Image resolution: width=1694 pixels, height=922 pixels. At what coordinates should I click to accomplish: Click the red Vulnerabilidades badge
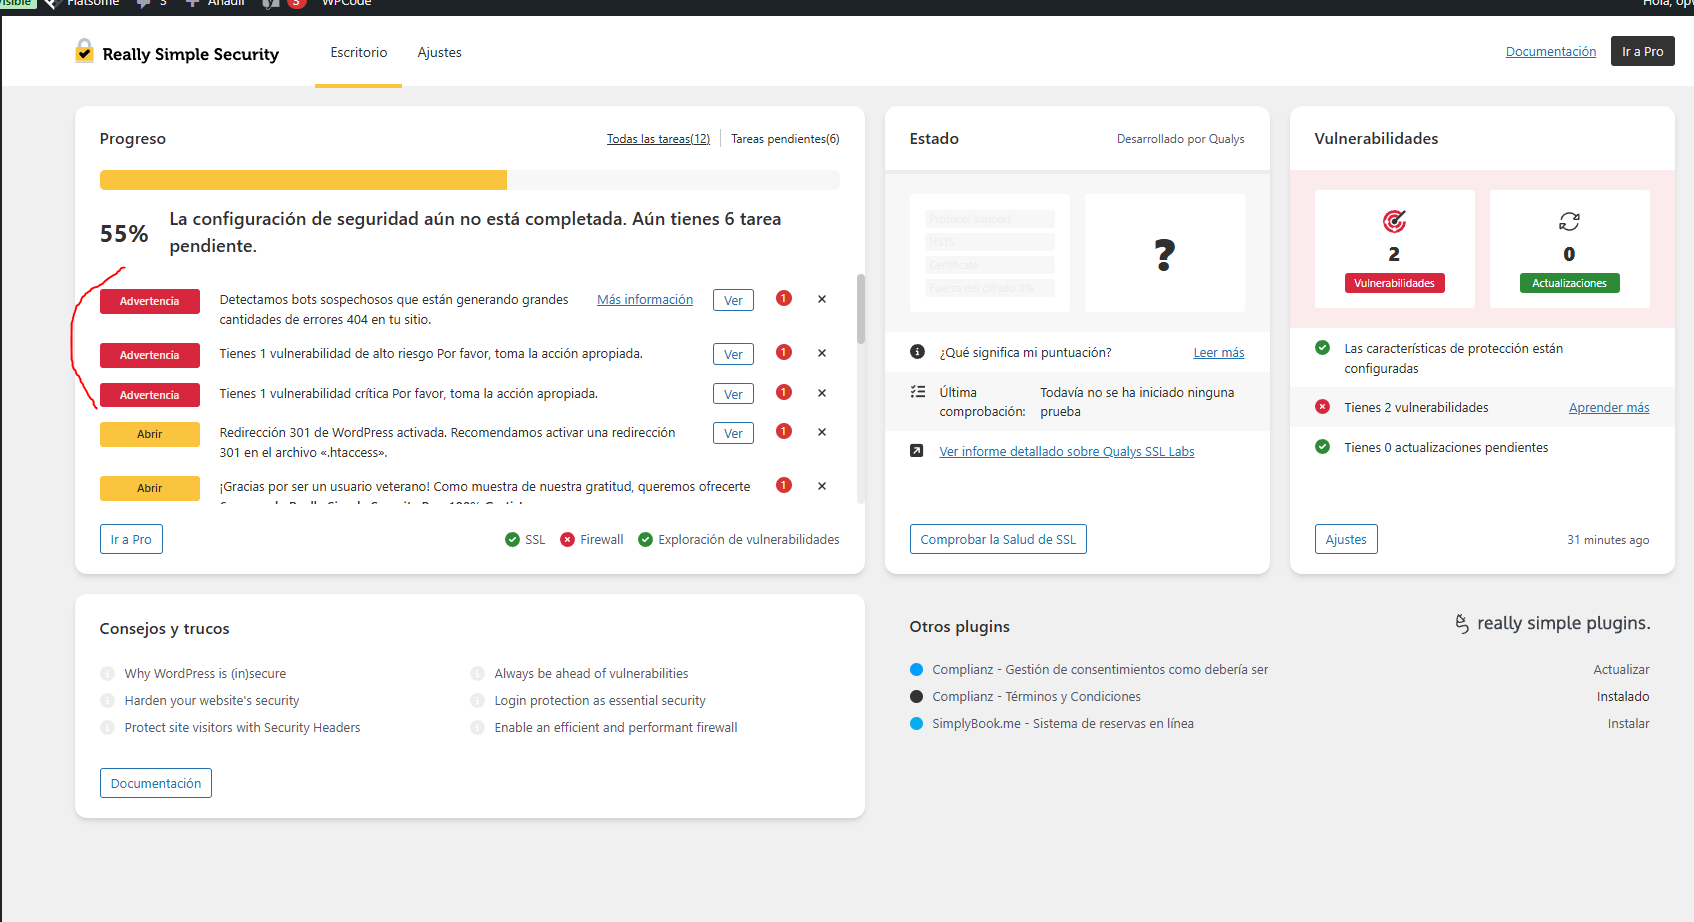click(x=1394, y=283)
